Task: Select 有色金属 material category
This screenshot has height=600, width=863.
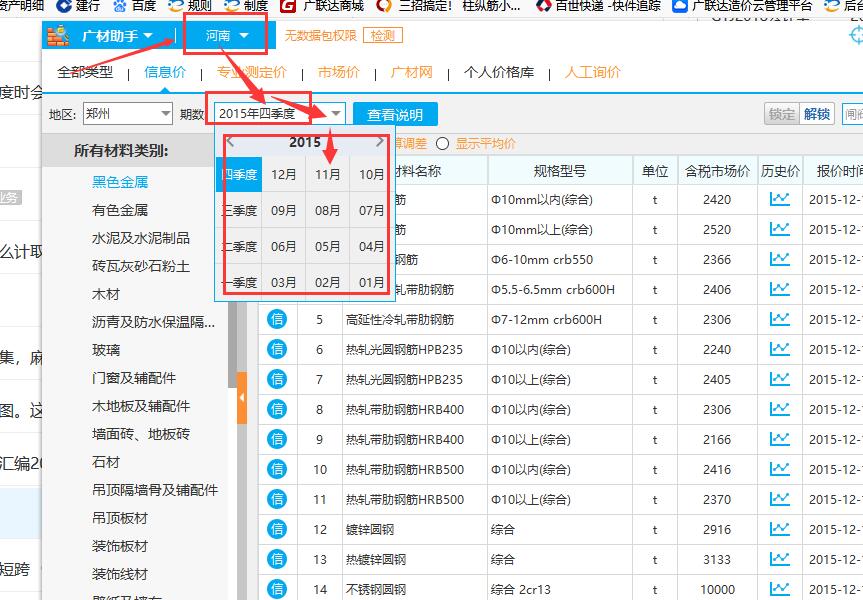Action: pyautogui.click(x=120, y=210)
